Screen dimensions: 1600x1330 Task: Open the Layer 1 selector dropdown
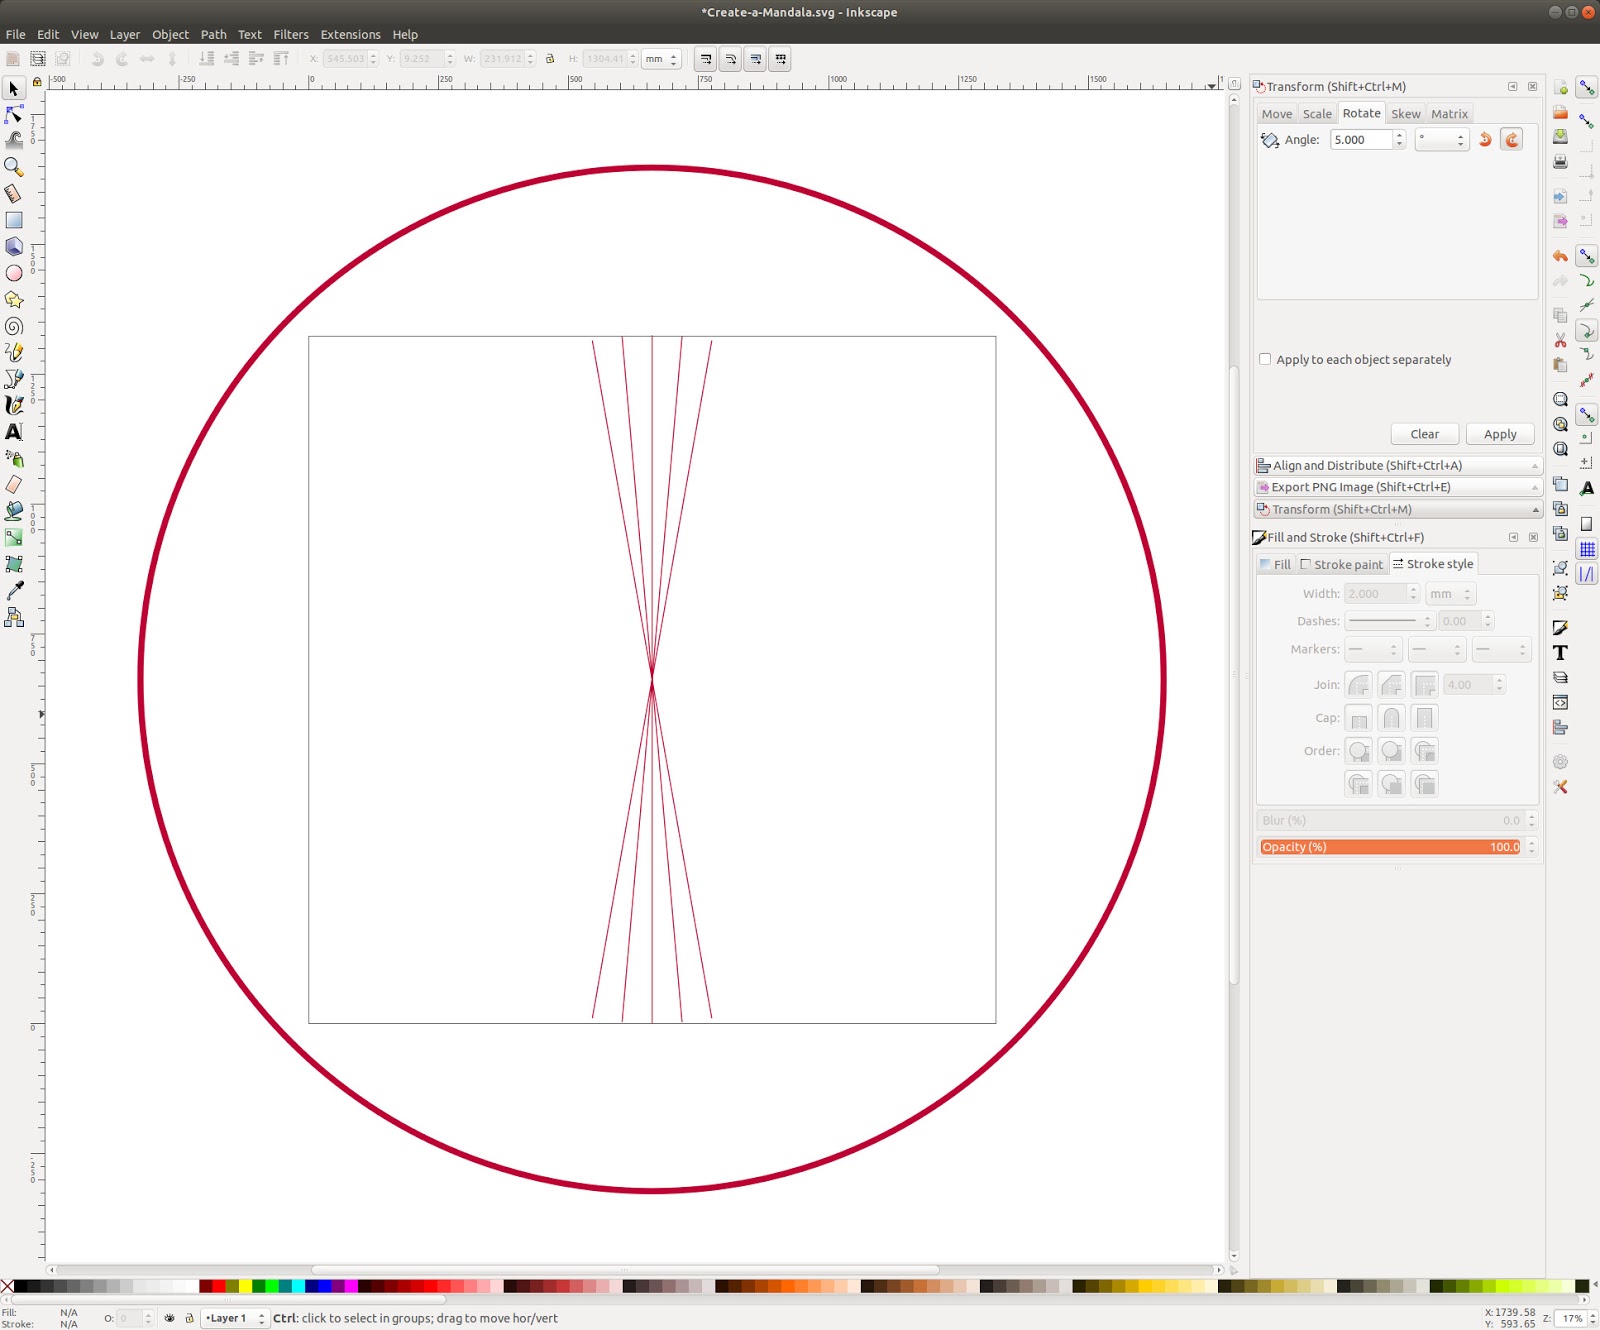pyautogui.click(x=234, y=1318)
